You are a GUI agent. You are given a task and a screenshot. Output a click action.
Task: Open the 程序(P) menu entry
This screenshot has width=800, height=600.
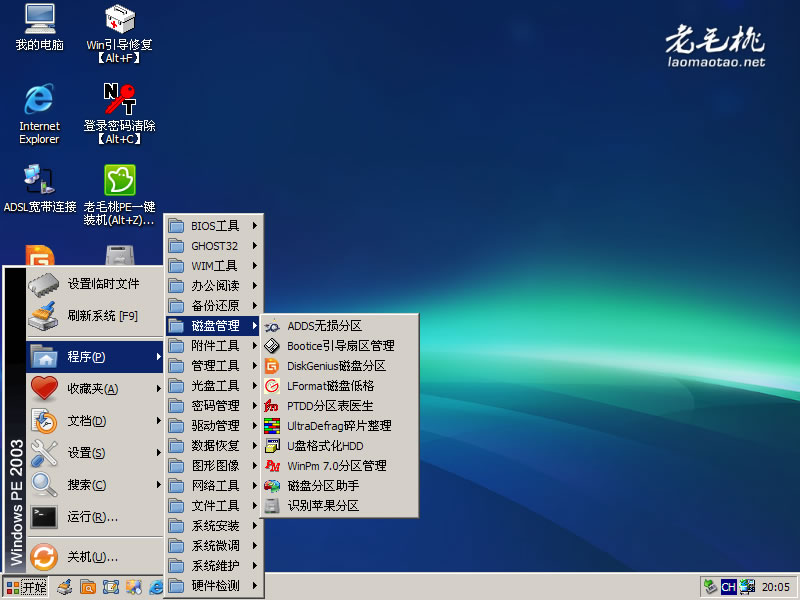[x=95, y=357]
